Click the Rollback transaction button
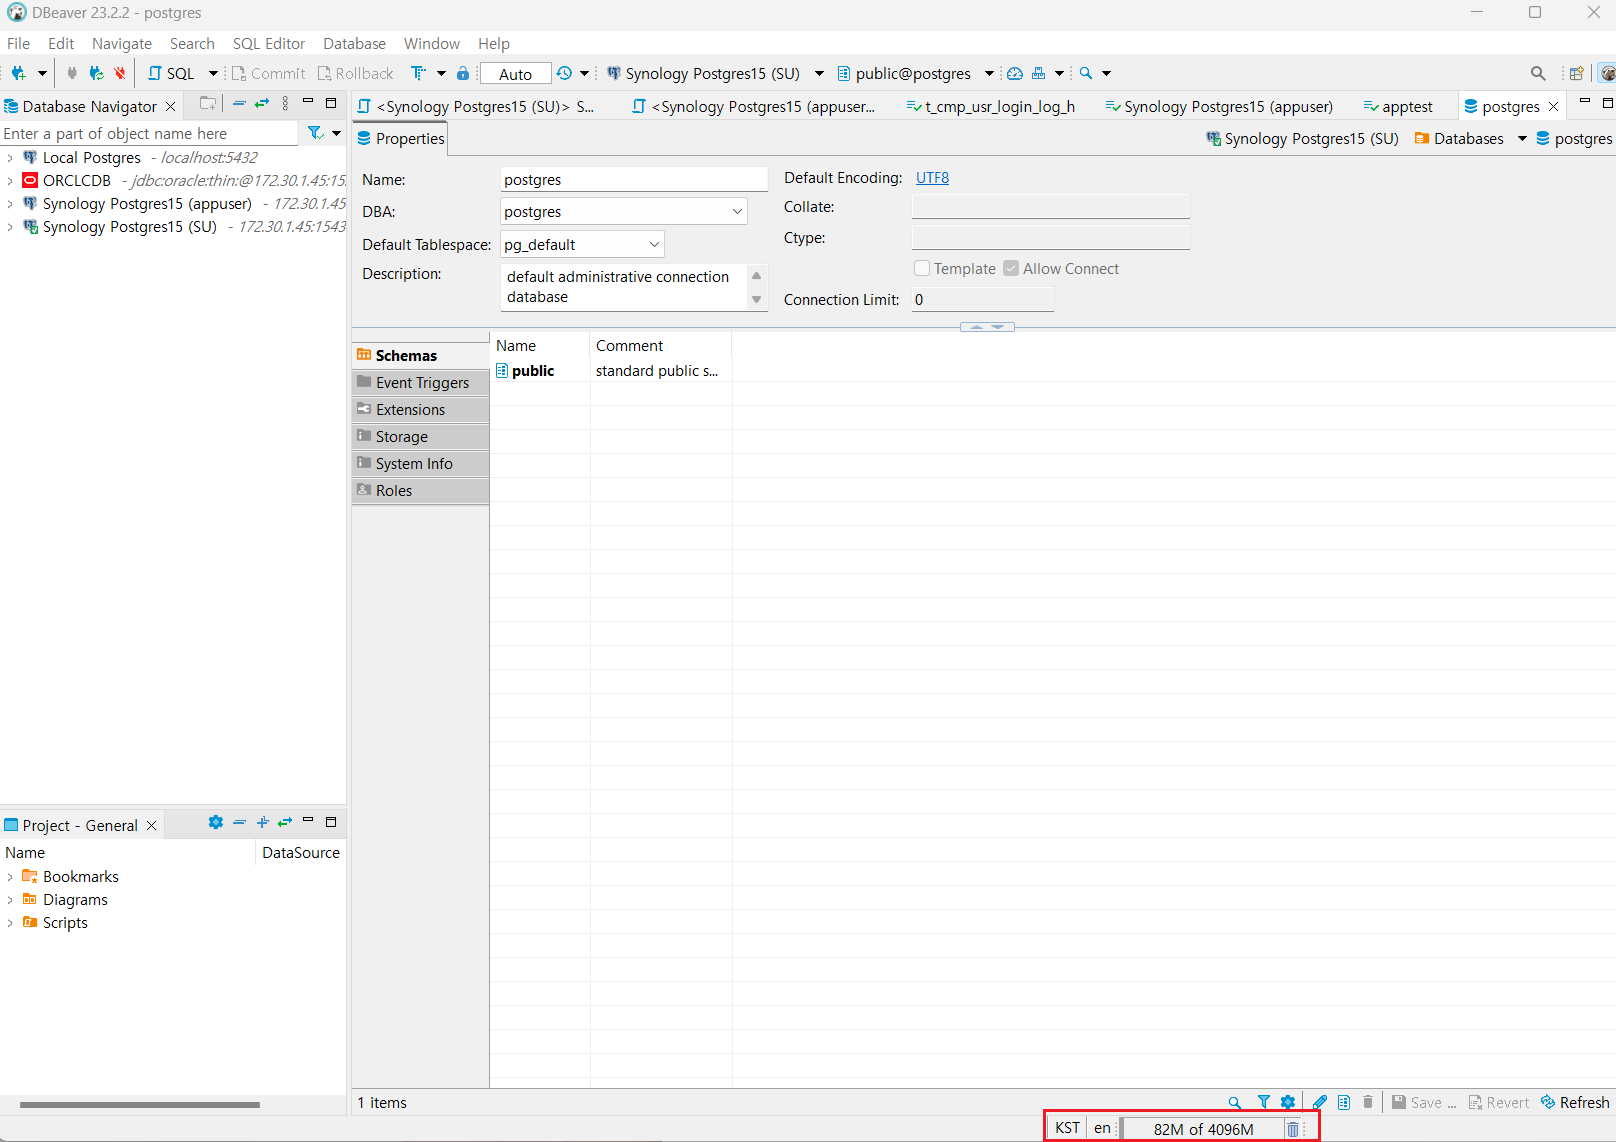This screenshot has height=1142, width=1616. [355, 73]
